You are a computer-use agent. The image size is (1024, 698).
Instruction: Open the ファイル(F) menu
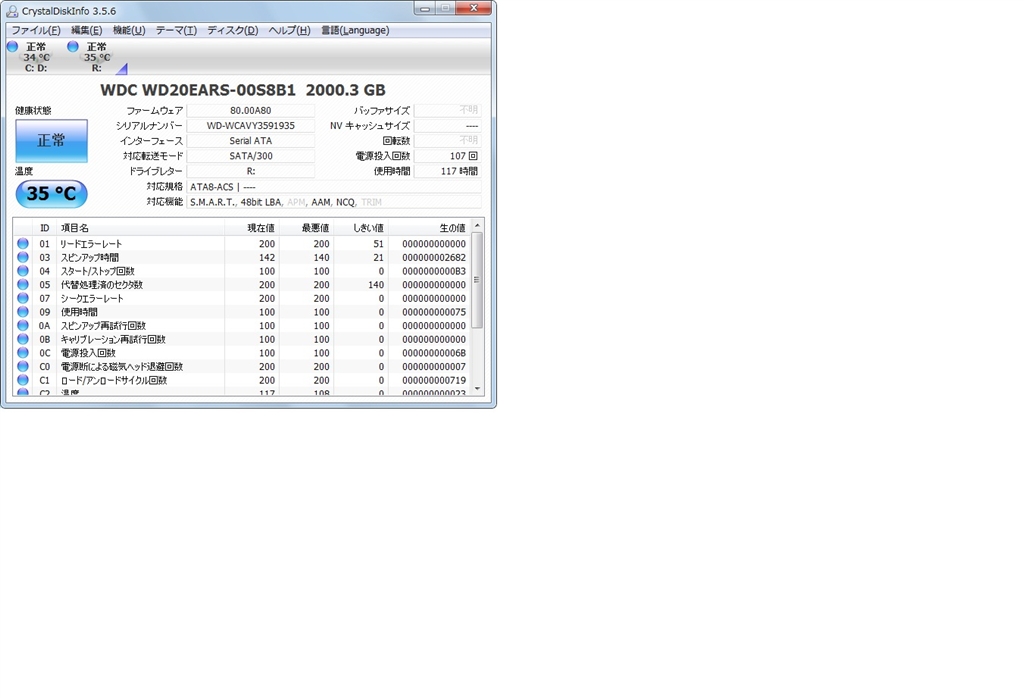click(36, 30)
